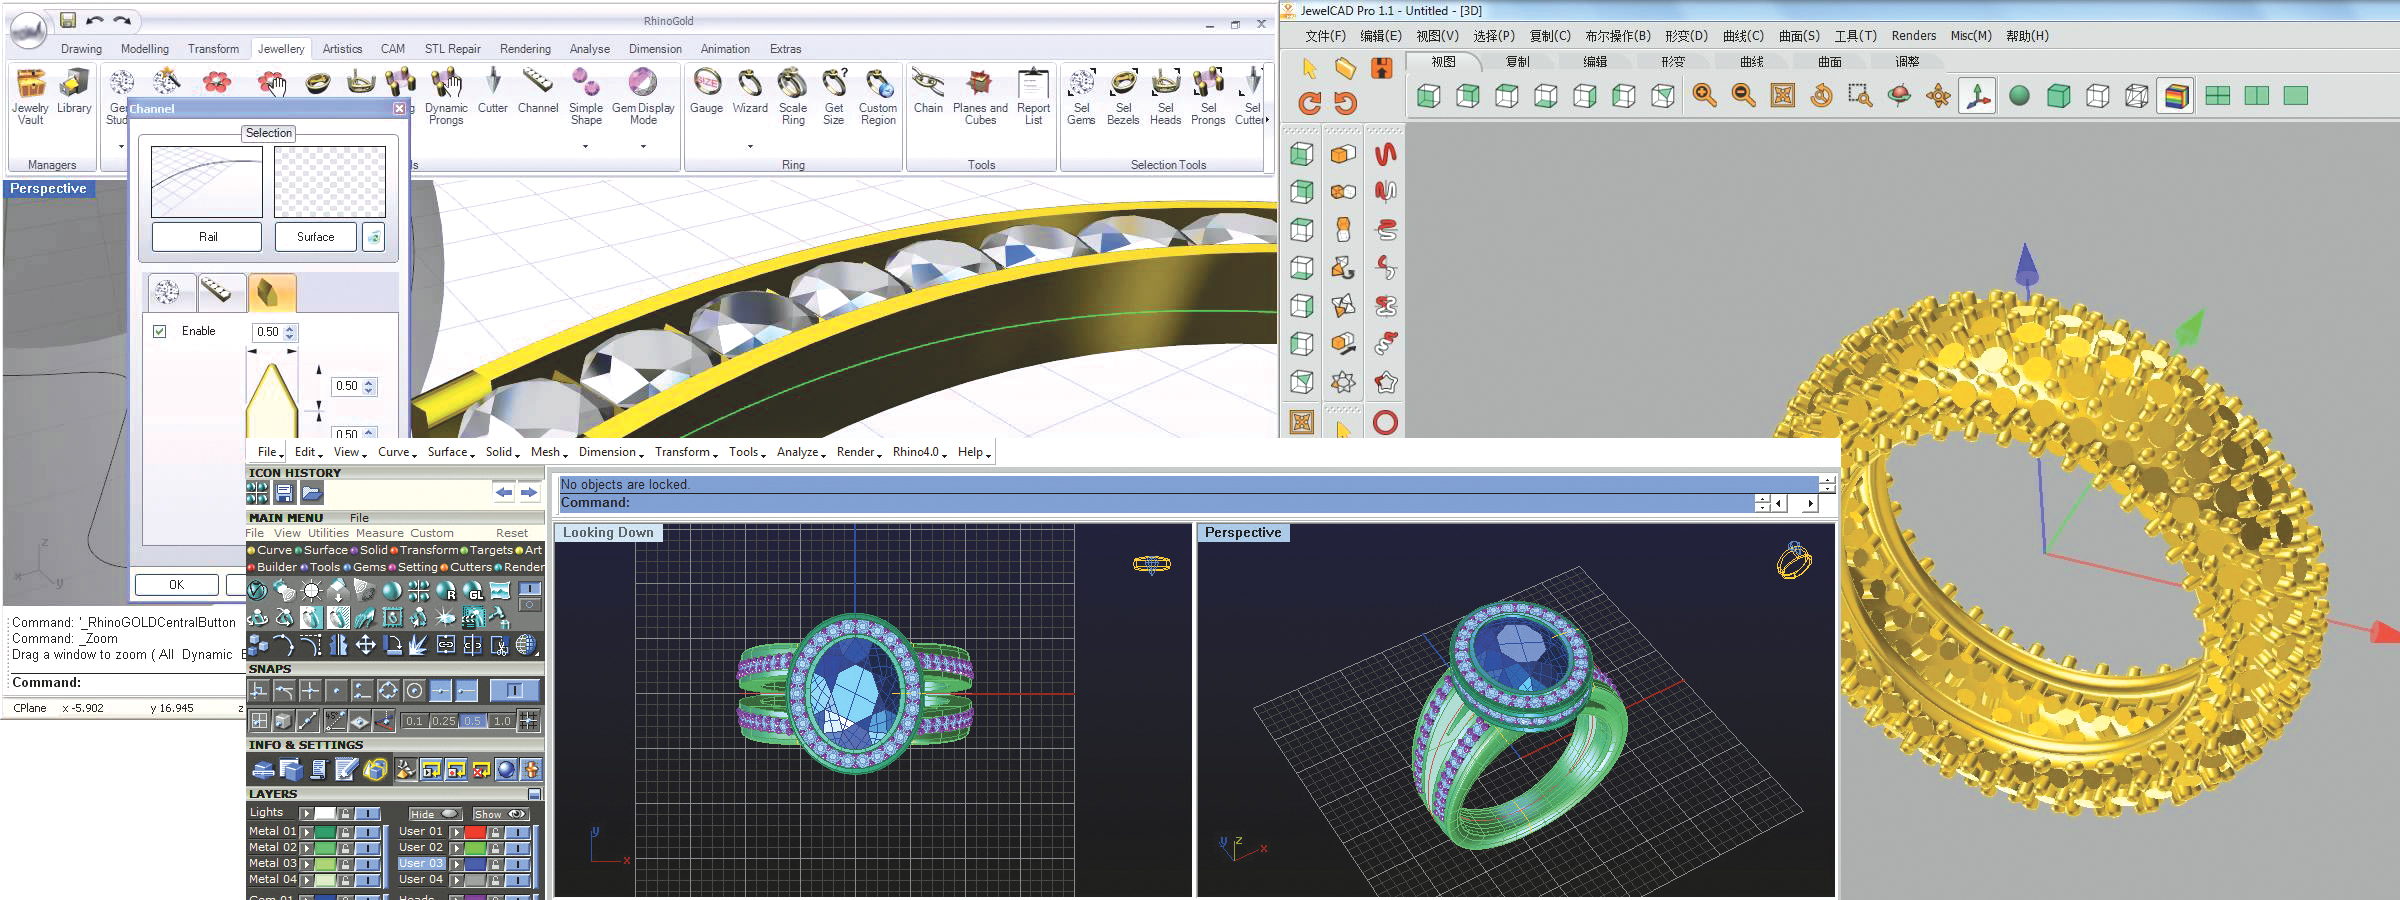This screenshot has height=900, width=2400.
Task: Open the Rhino4.0 menu in Matrix
Action: pyautogui.click(x=920, y=452)
